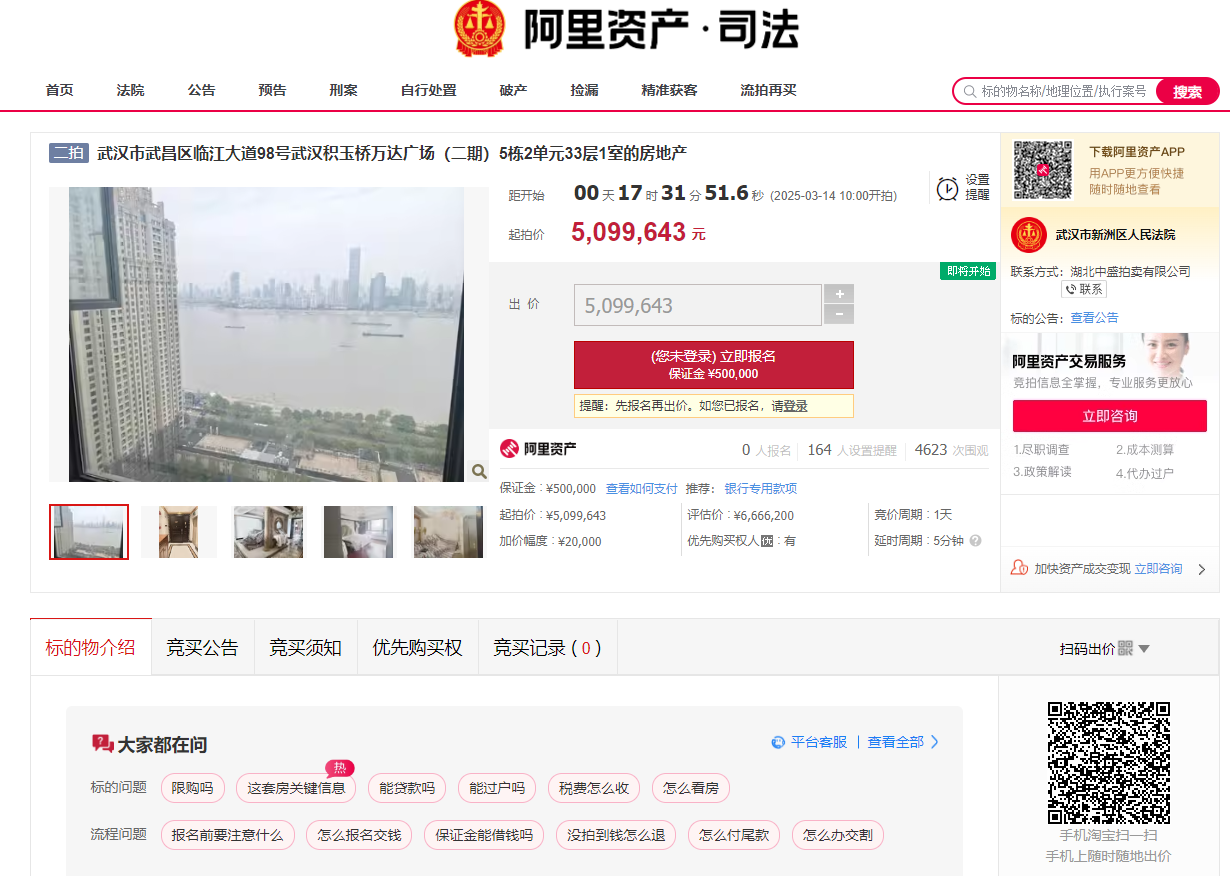Screen dimensions: 1230x876
Task: Click the 查看如何支付 link
Action: click(x=642, y=489)
